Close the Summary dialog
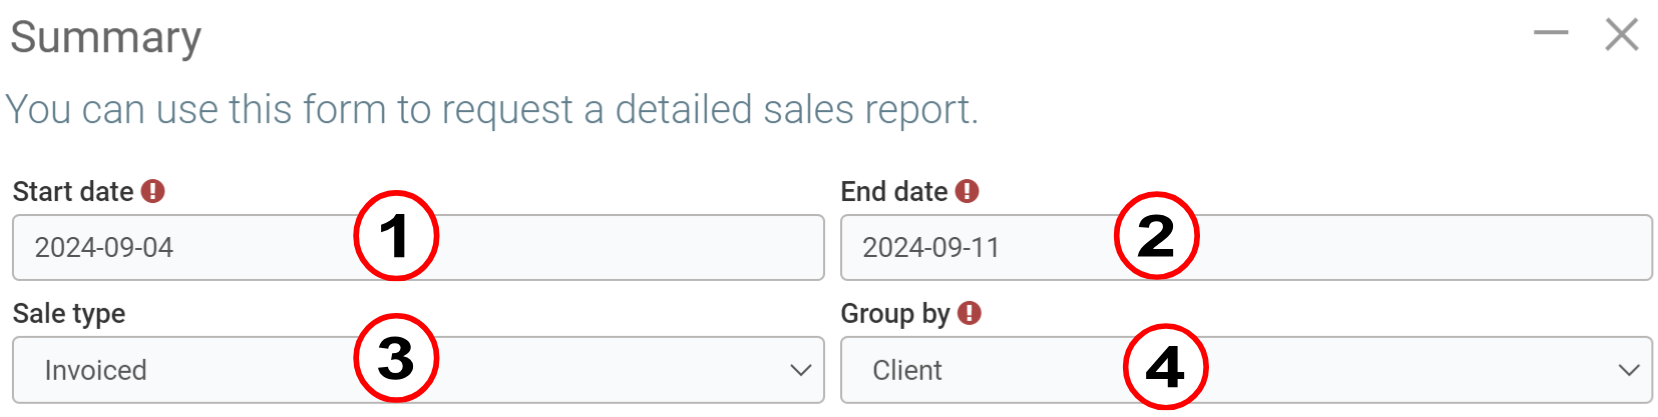The width and height of the screenshot is (1658, 417). pos(1621,34)
